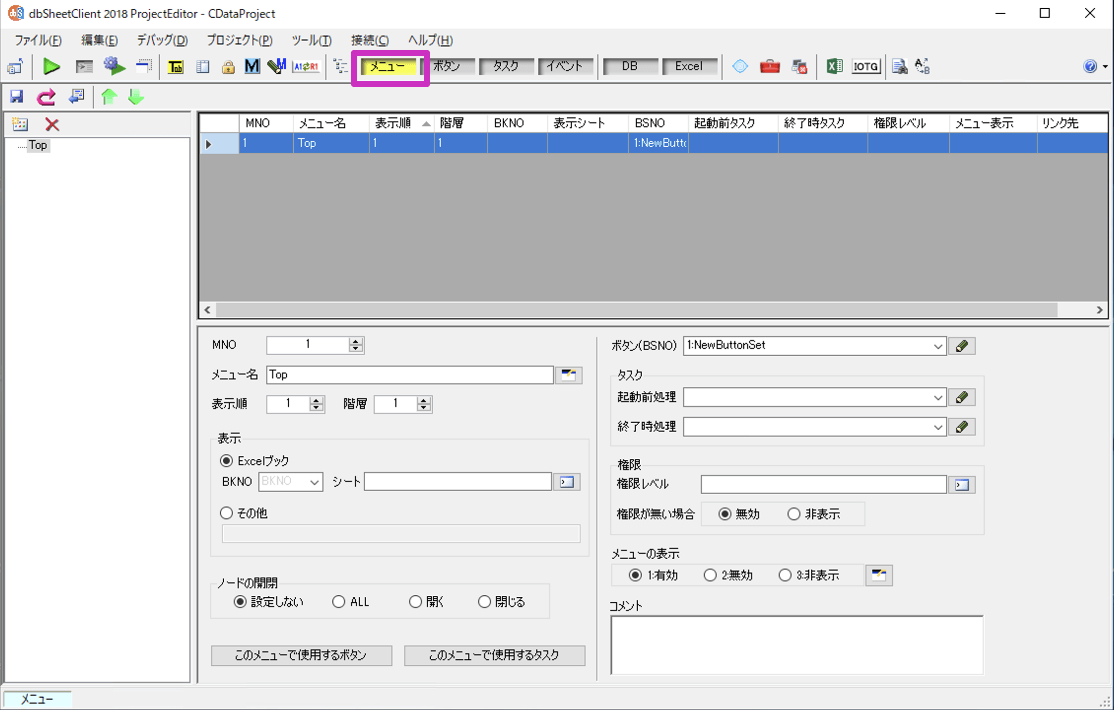The image size is (1114, 710).
Task: Click the floppy disk save icon
Action: 16,97
